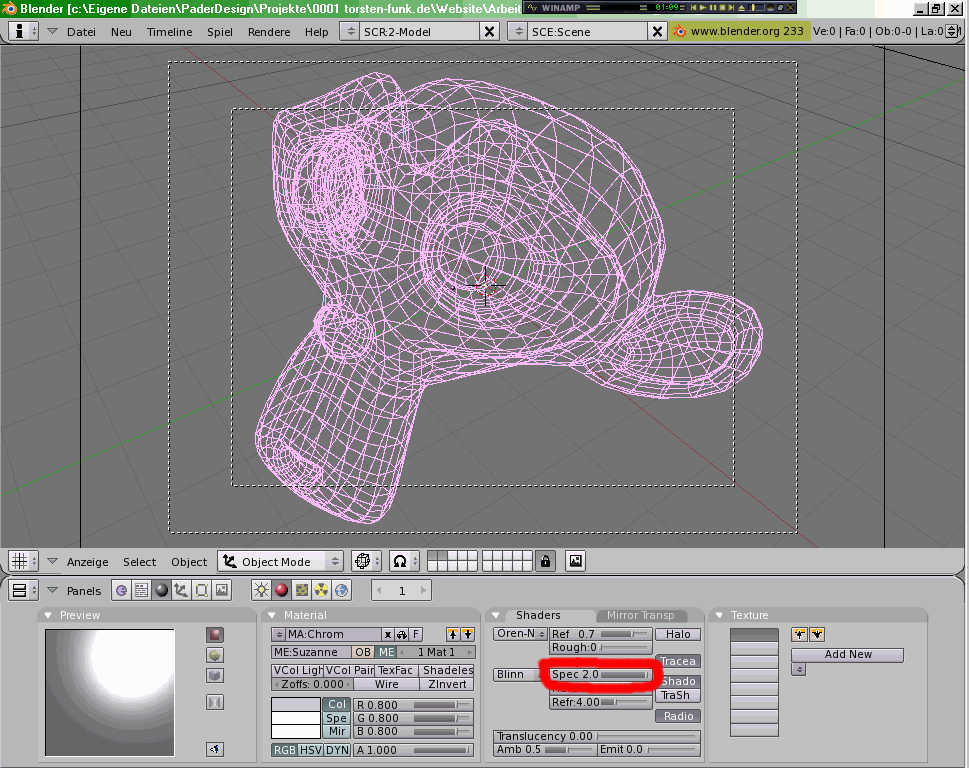This screenshot has width=969, height=768.
Task: Click the Add New texture button
Action: pos(847,655)
